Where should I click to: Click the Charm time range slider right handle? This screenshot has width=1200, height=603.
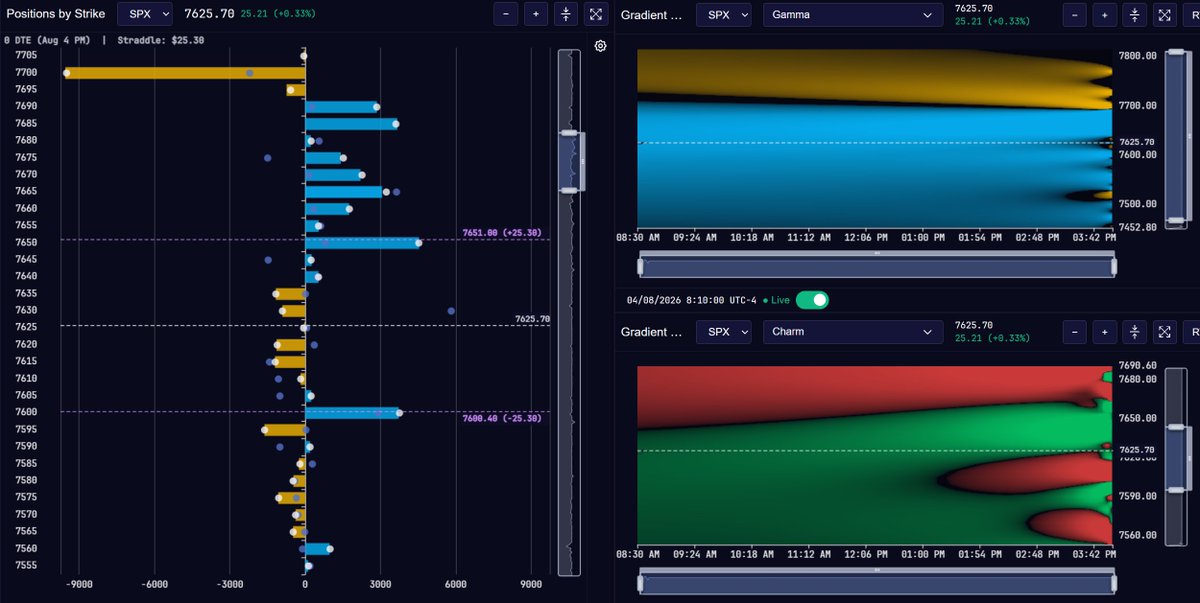coord(1112,583)
